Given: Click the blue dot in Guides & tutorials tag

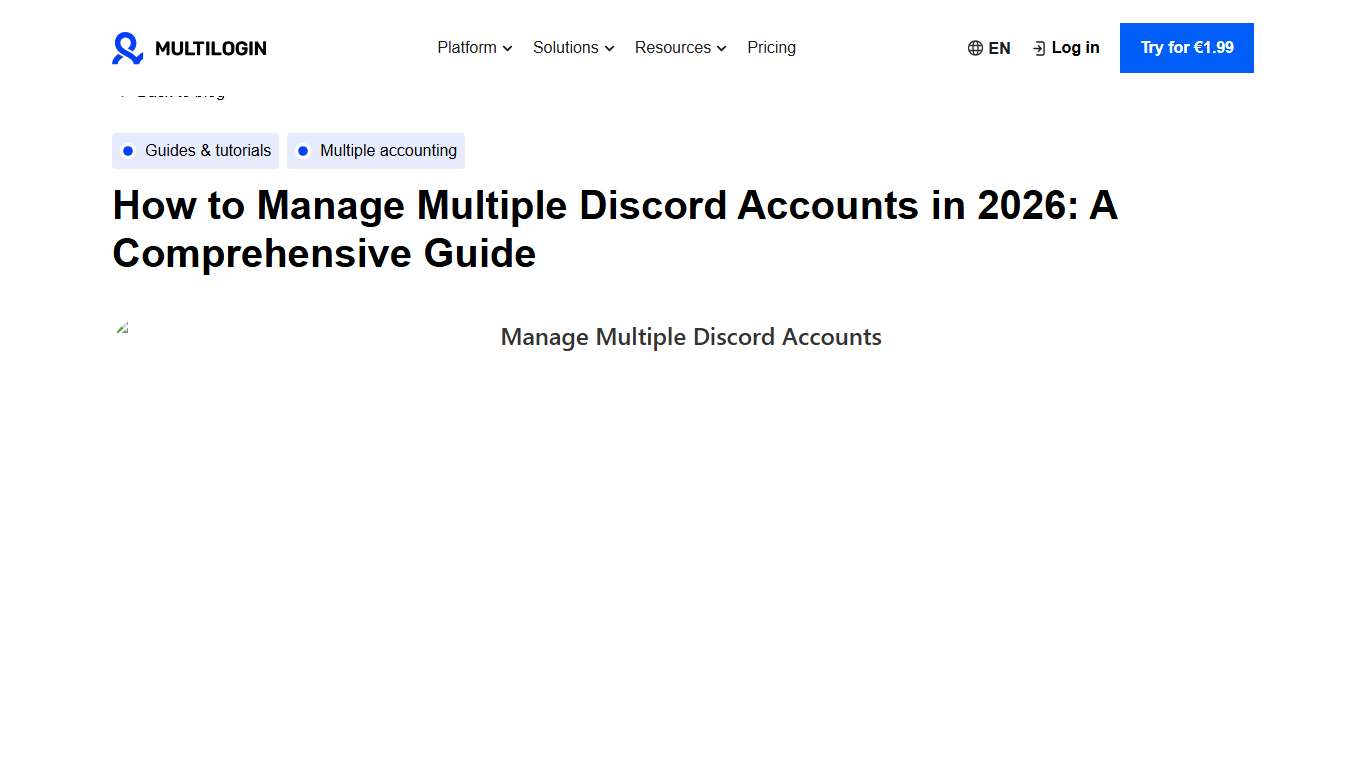Looking at the screenshot, I should click(128, 150).
